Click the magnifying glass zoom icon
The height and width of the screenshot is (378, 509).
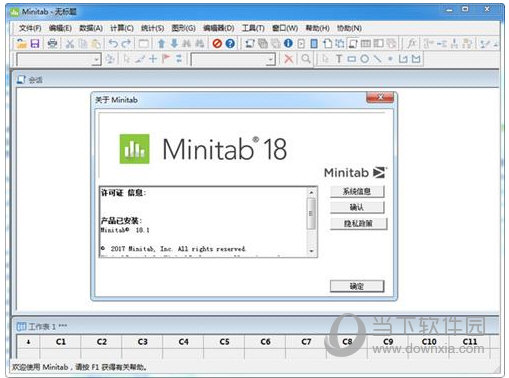(x=306, y=59)
